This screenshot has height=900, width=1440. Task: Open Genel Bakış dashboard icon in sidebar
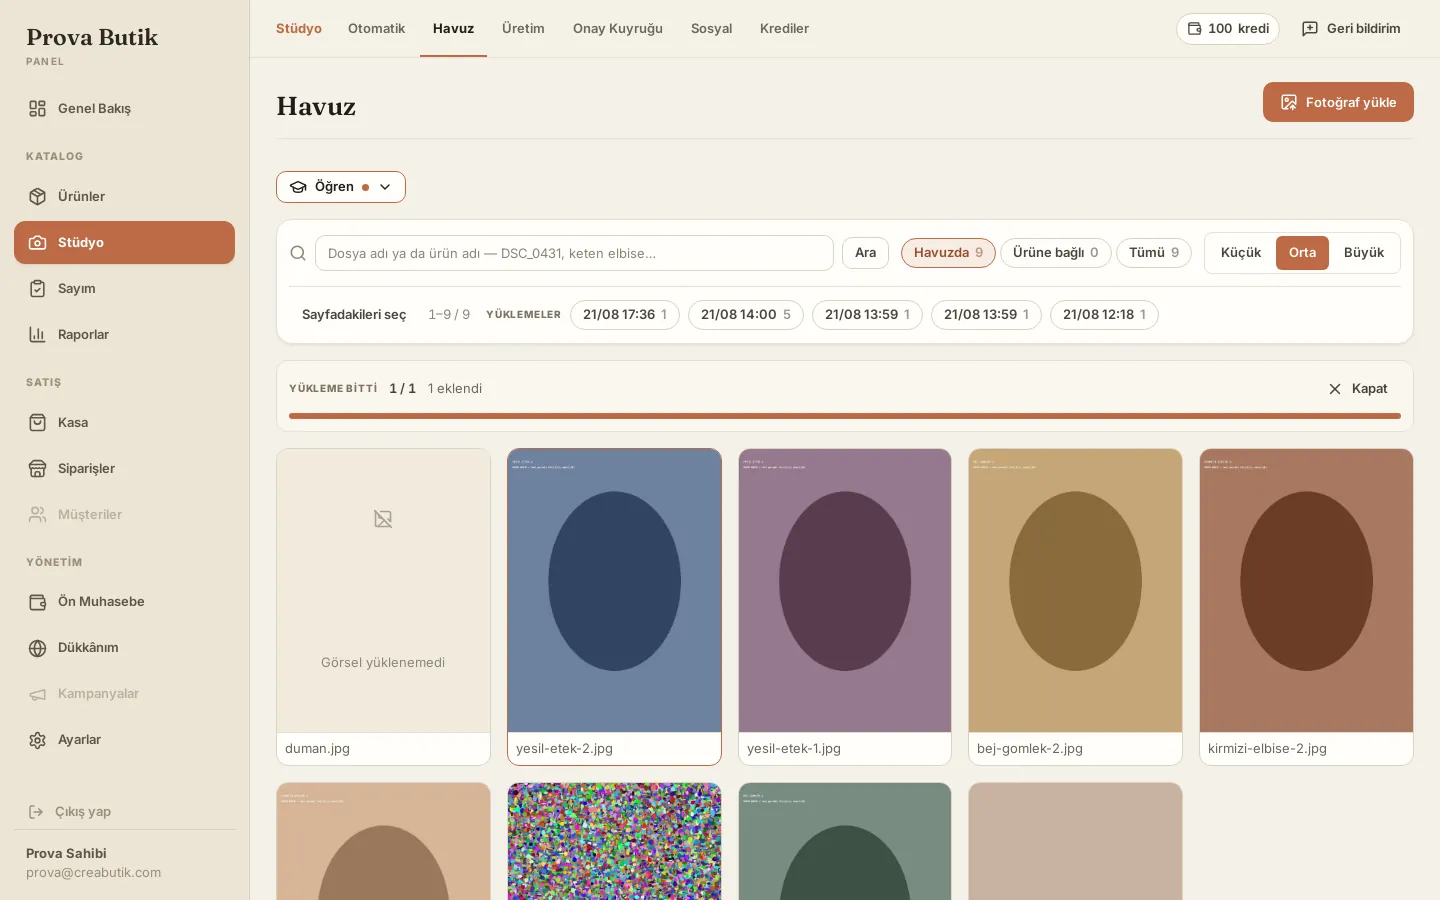tap(37, 109)
